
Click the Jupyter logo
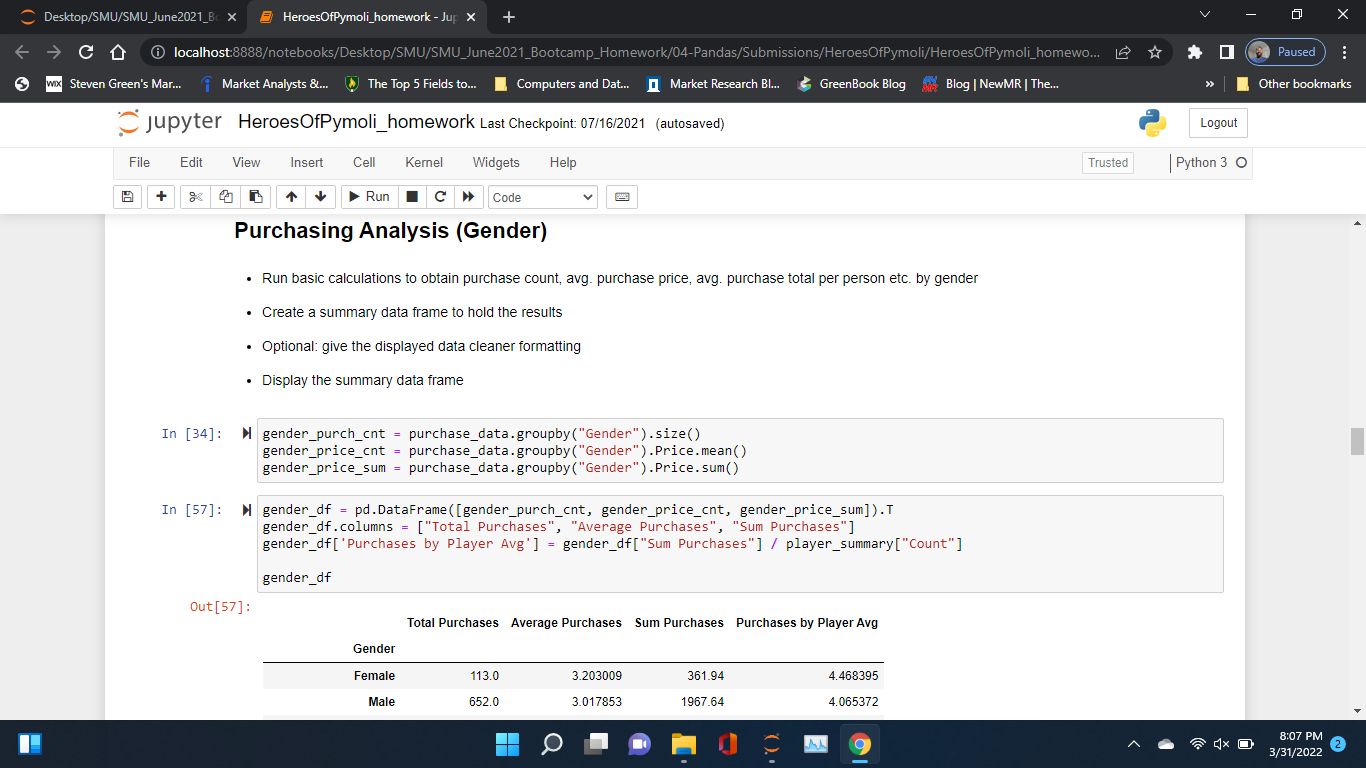point(170,123)
